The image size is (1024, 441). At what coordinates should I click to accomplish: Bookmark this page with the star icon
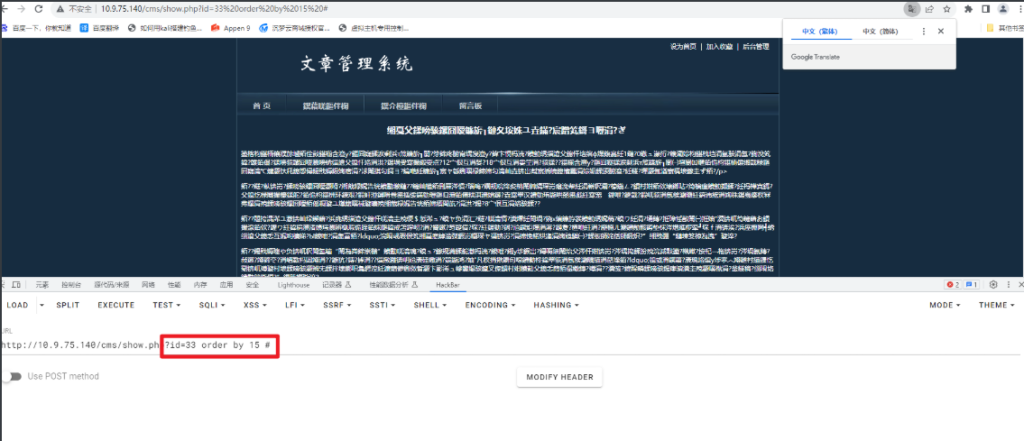(946, 9)
